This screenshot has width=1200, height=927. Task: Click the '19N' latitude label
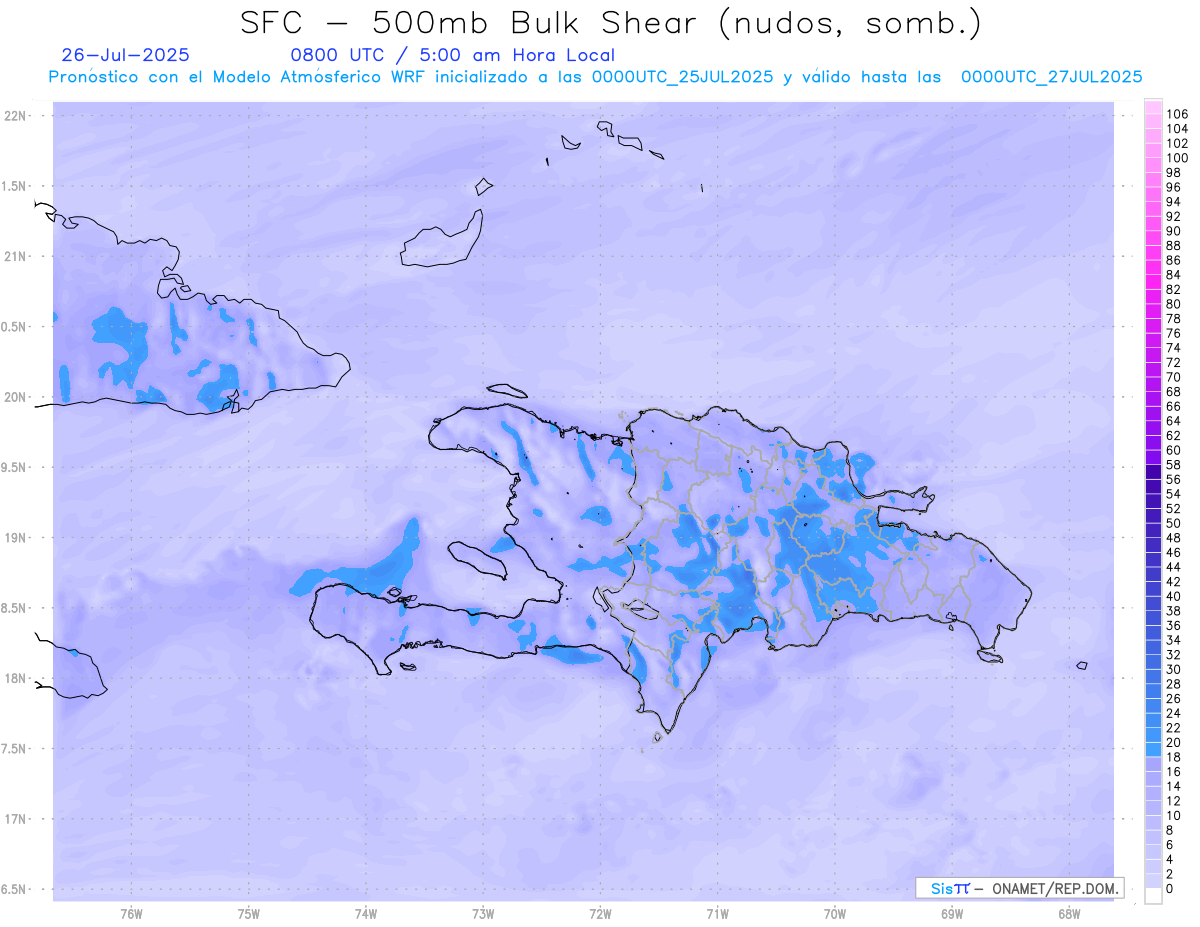pyautogui.click(x=16, y=538)
